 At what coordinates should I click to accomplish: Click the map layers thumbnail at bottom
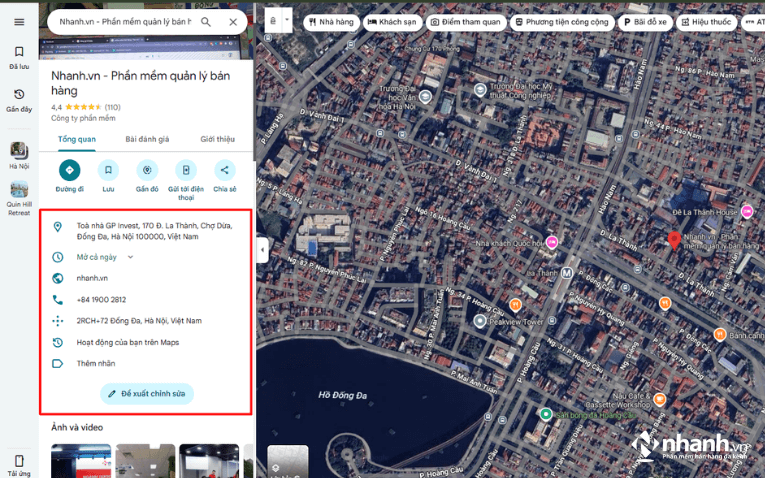[288, 461]
